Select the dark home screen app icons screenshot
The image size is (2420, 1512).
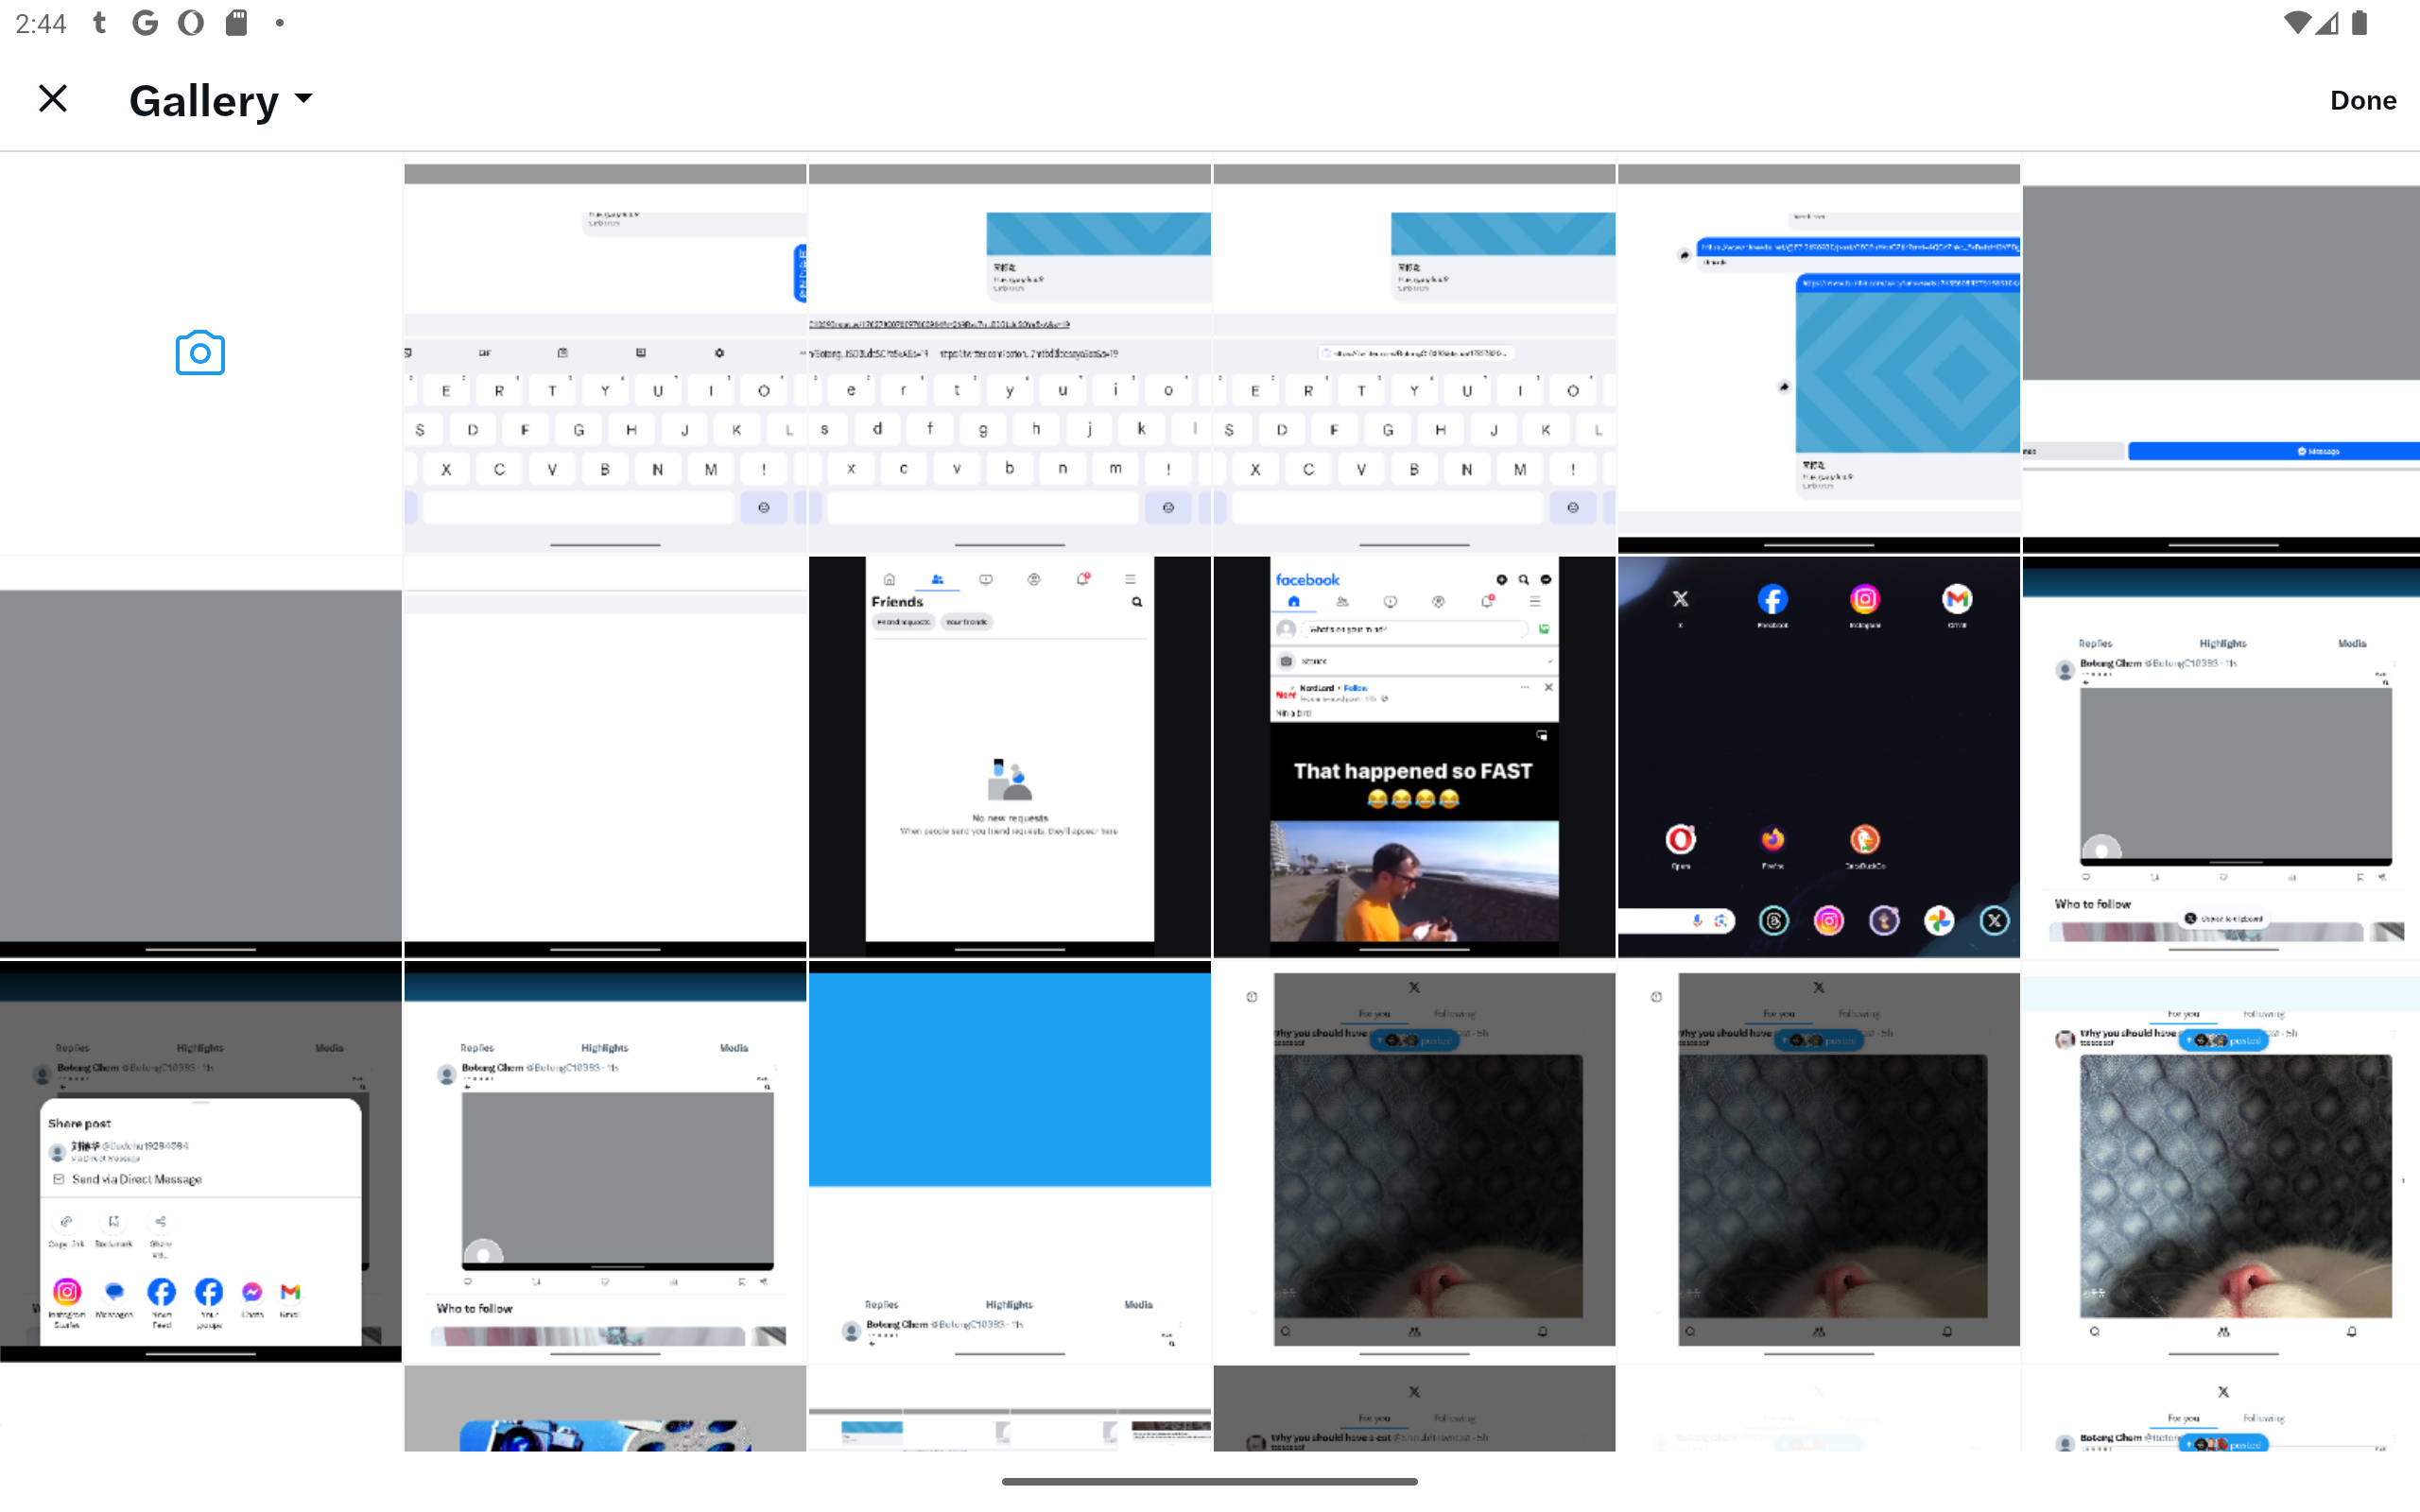pos(1818,757)
